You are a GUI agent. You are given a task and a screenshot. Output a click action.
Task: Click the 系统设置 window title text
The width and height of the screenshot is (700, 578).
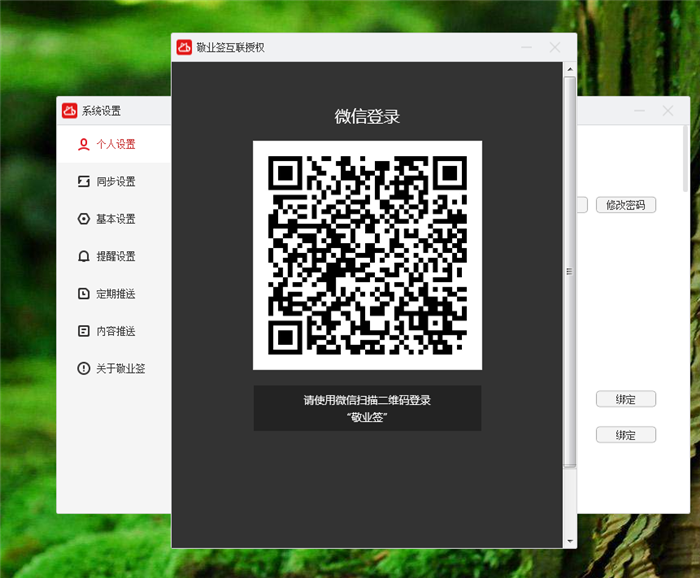click(x=101, y=111)
